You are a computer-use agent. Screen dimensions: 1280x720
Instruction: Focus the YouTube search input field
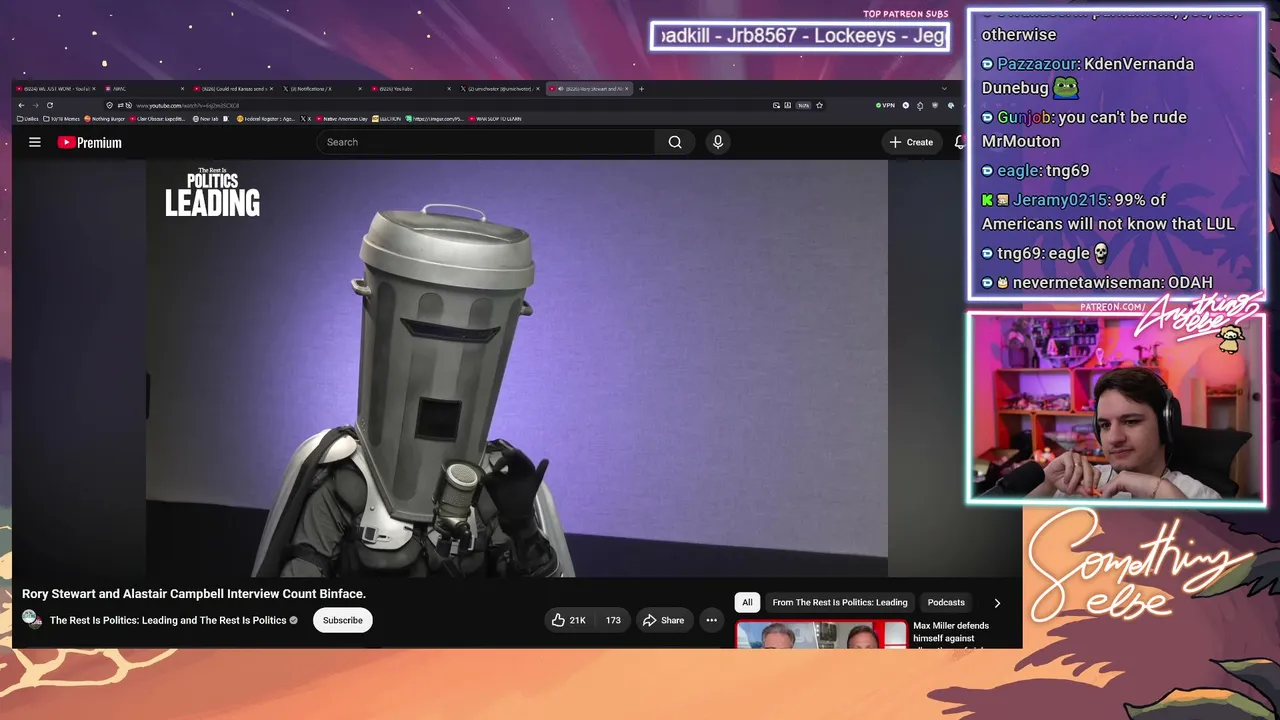(486, 142)
